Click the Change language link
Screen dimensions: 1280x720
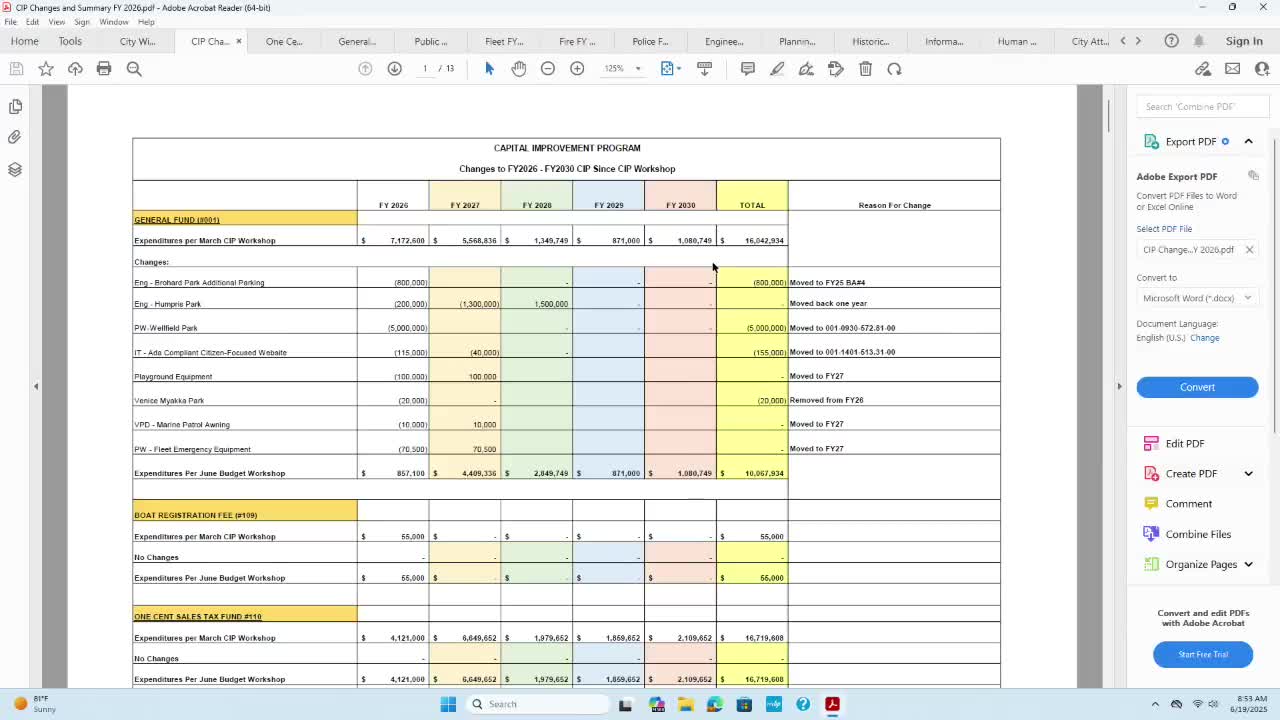click(1205, 338)
